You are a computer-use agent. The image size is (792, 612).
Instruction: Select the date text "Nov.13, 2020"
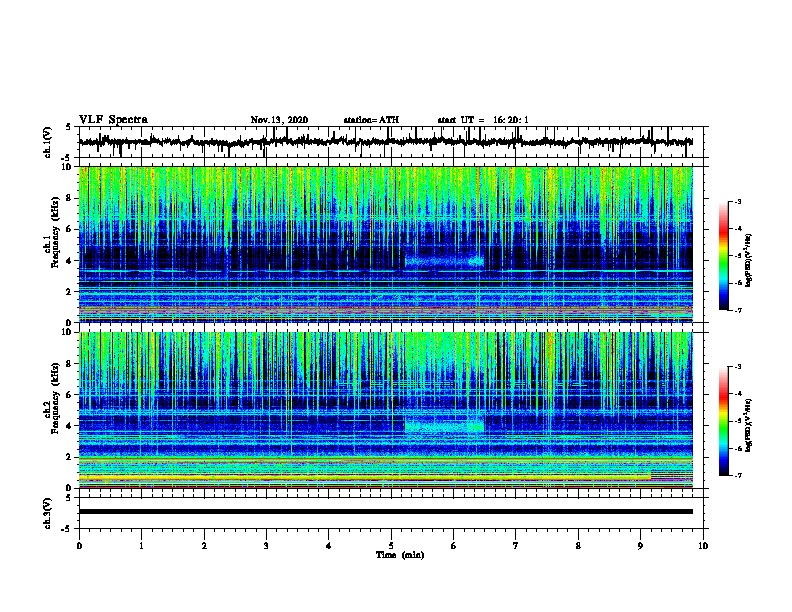click(x=279, y=120)
